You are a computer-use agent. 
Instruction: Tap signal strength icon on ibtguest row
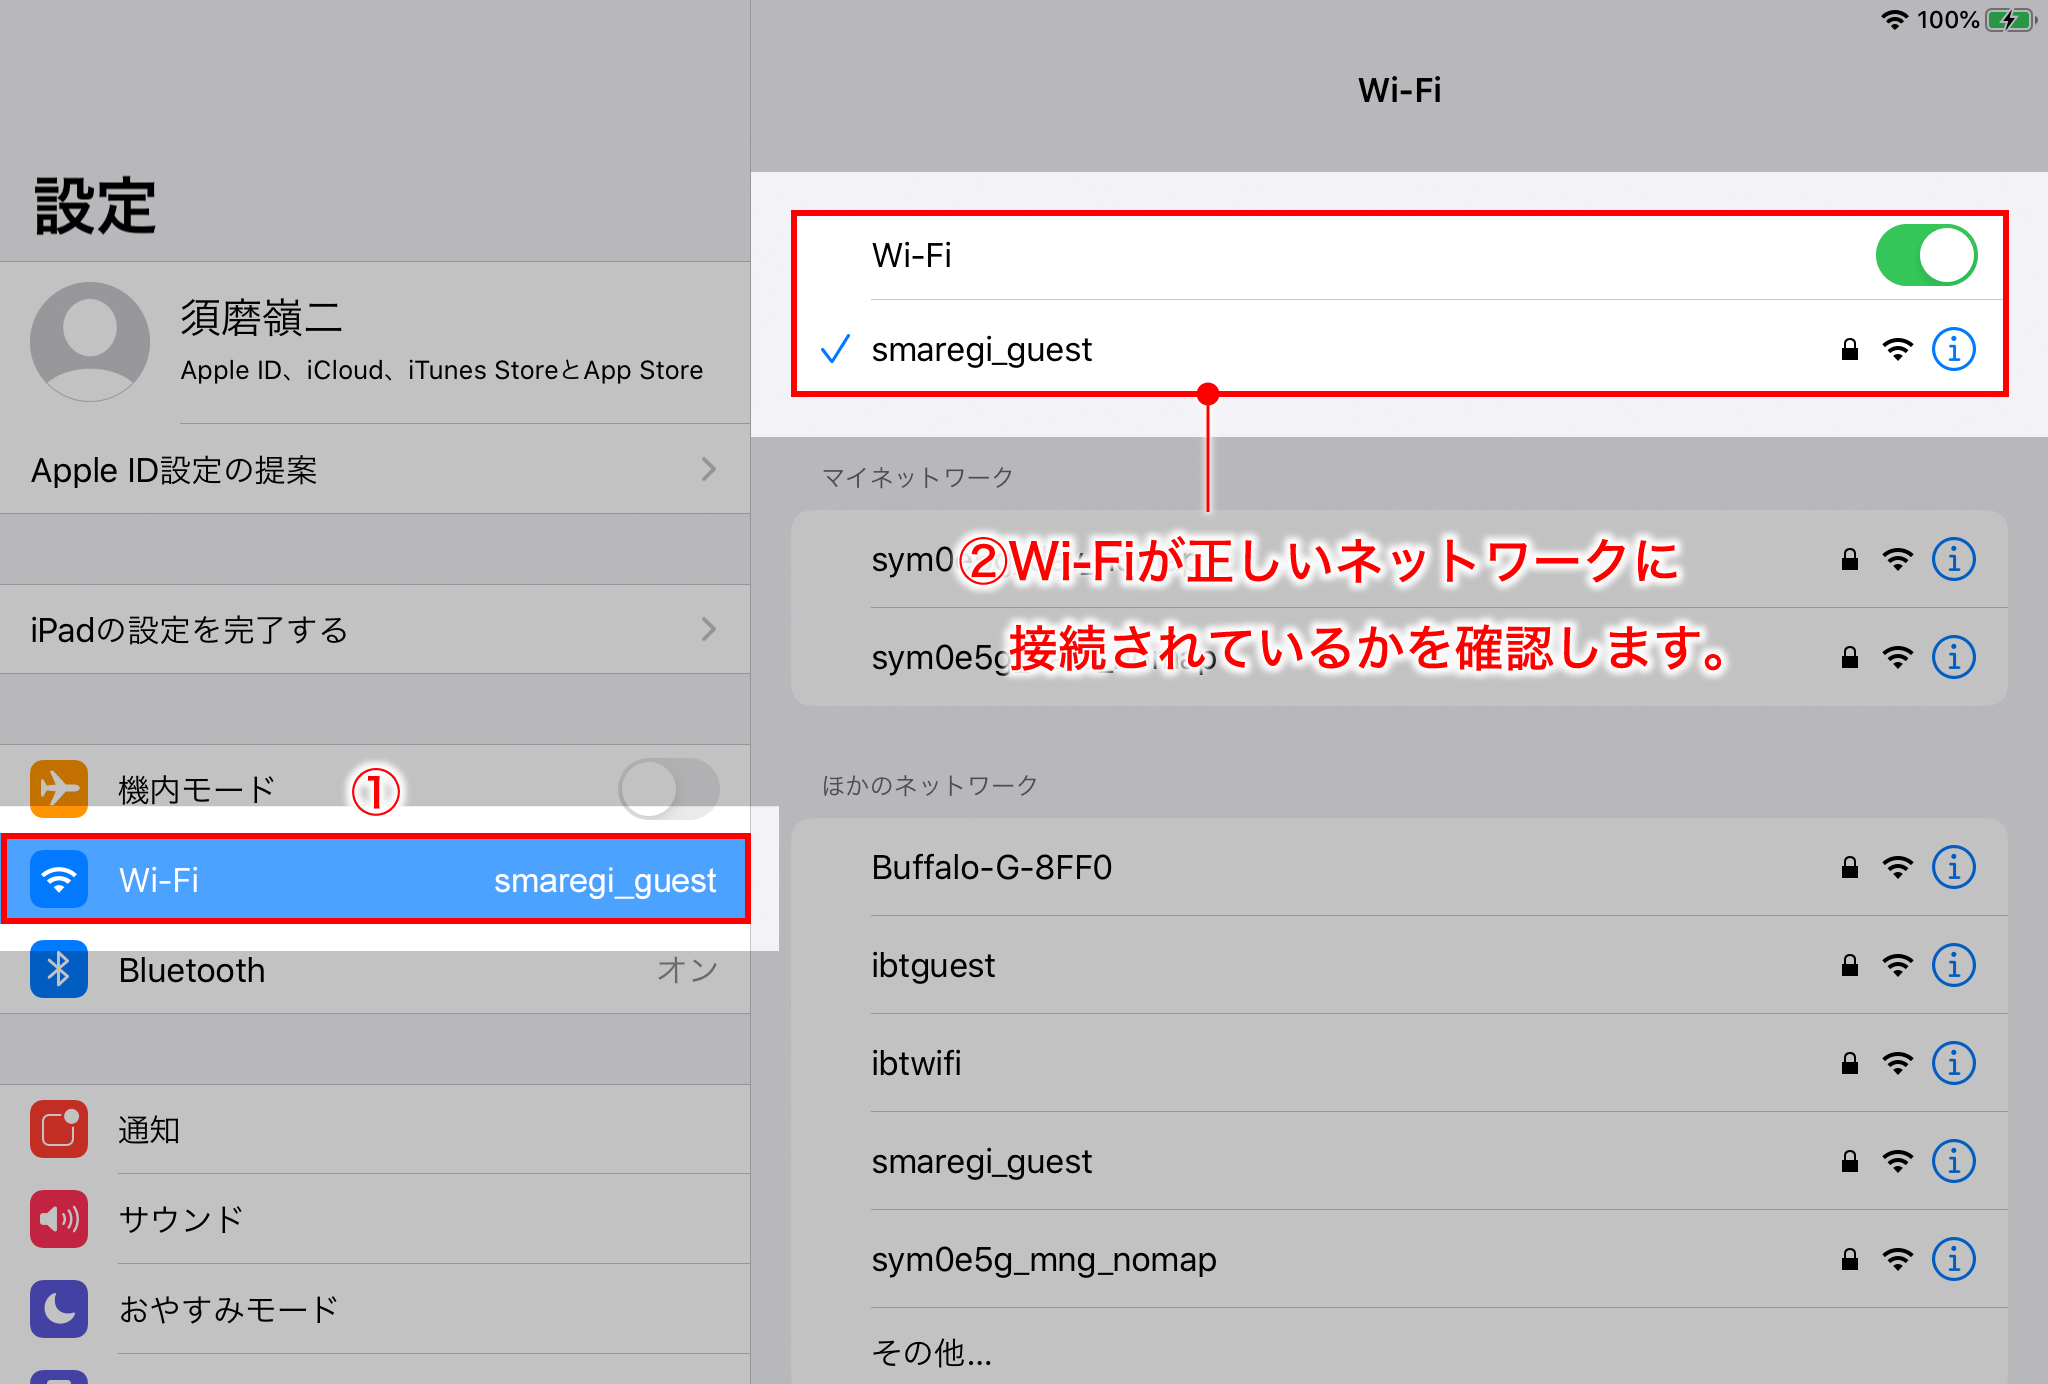1897,965
